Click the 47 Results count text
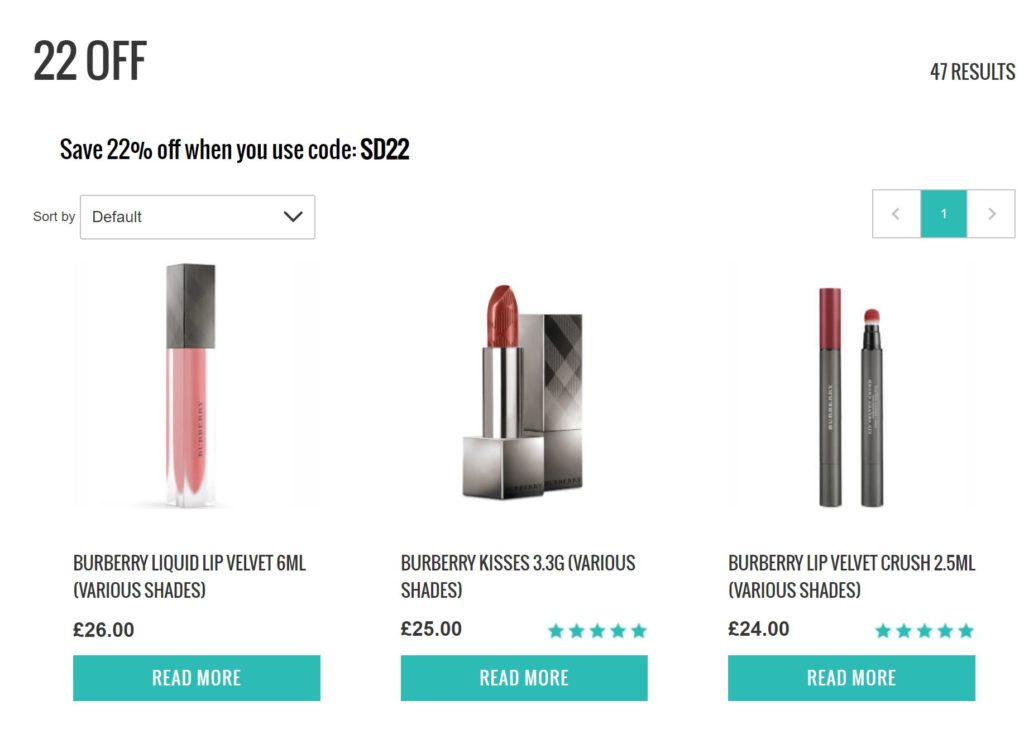This screenshot has width=1024, height=734. click(972, 72)
